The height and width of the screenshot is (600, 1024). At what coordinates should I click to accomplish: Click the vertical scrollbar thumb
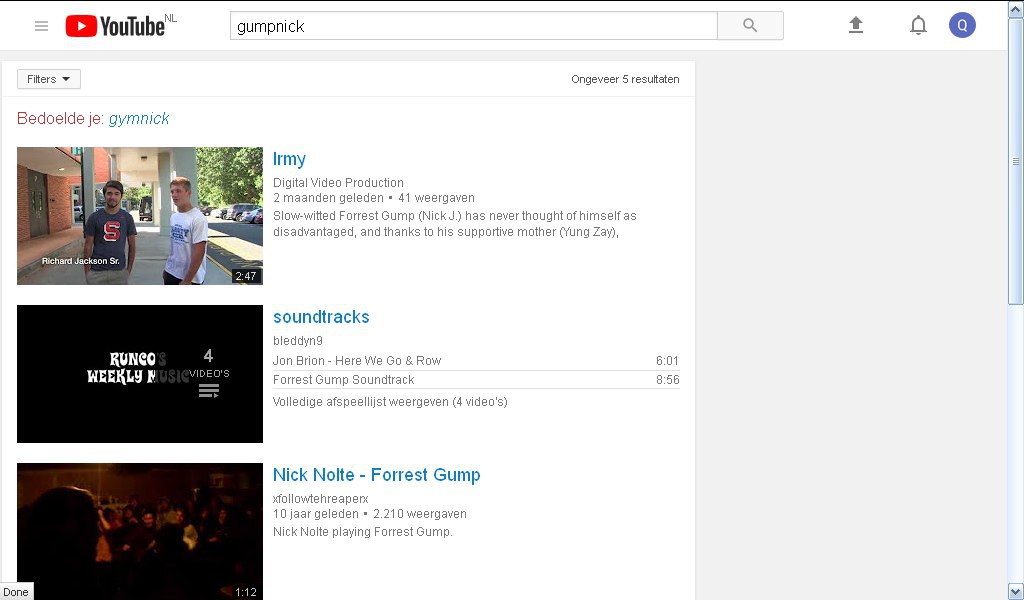[1016, 161]
